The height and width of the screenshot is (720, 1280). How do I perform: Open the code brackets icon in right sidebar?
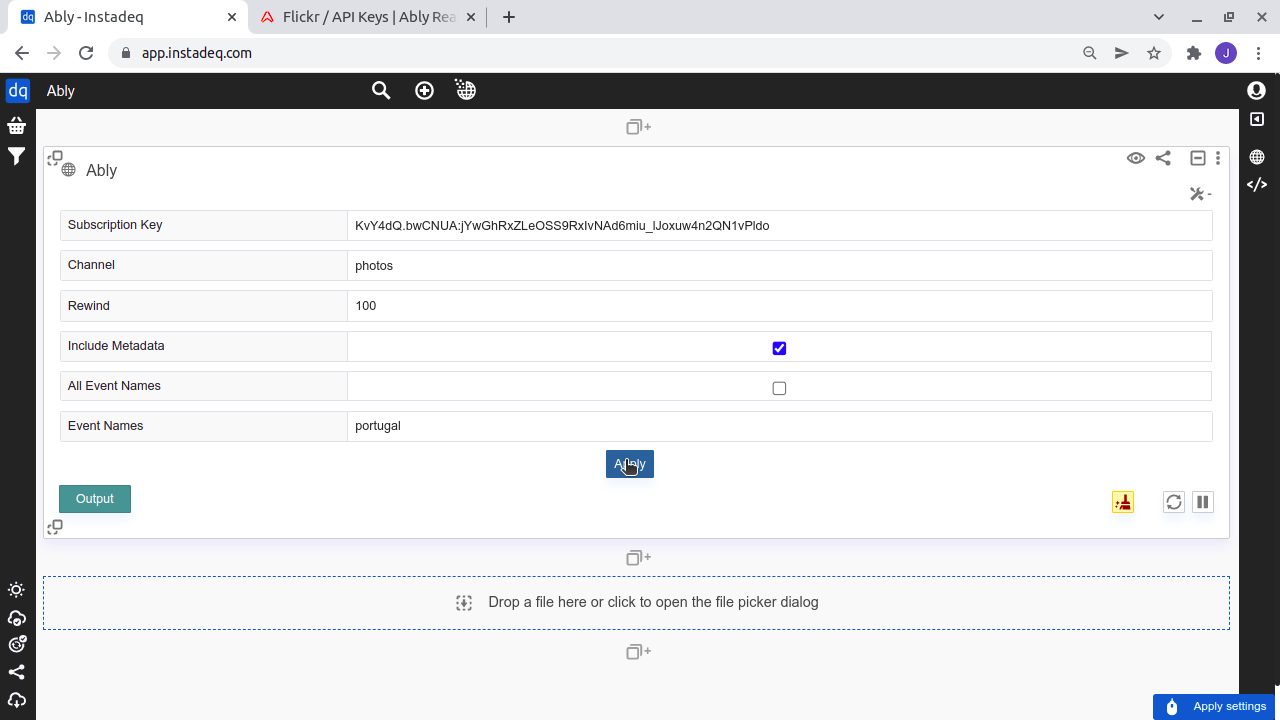[1257, 184]
